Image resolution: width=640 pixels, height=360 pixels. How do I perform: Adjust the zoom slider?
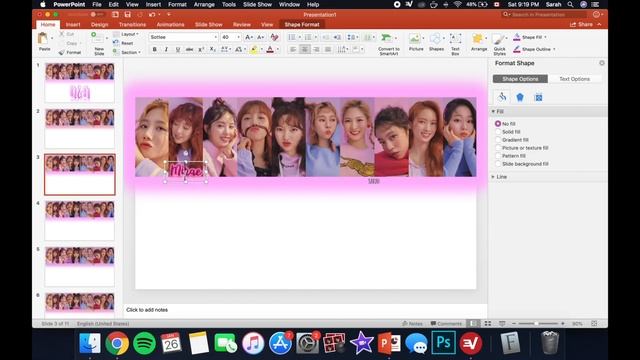point(536,324)
